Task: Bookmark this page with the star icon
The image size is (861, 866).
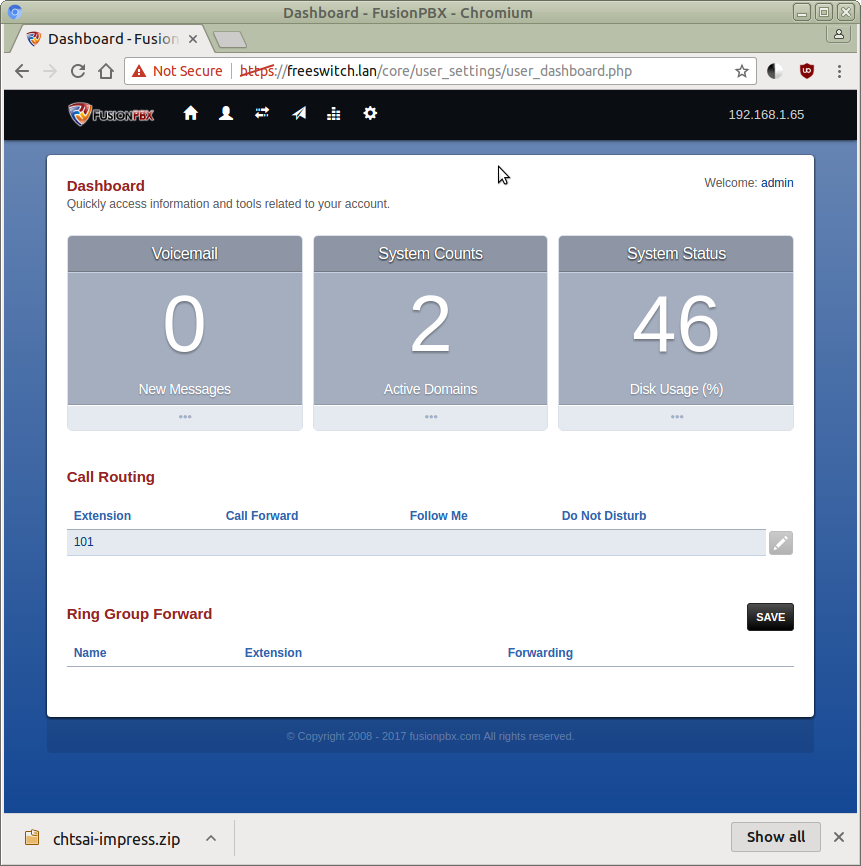Action: tap(742, 71)
